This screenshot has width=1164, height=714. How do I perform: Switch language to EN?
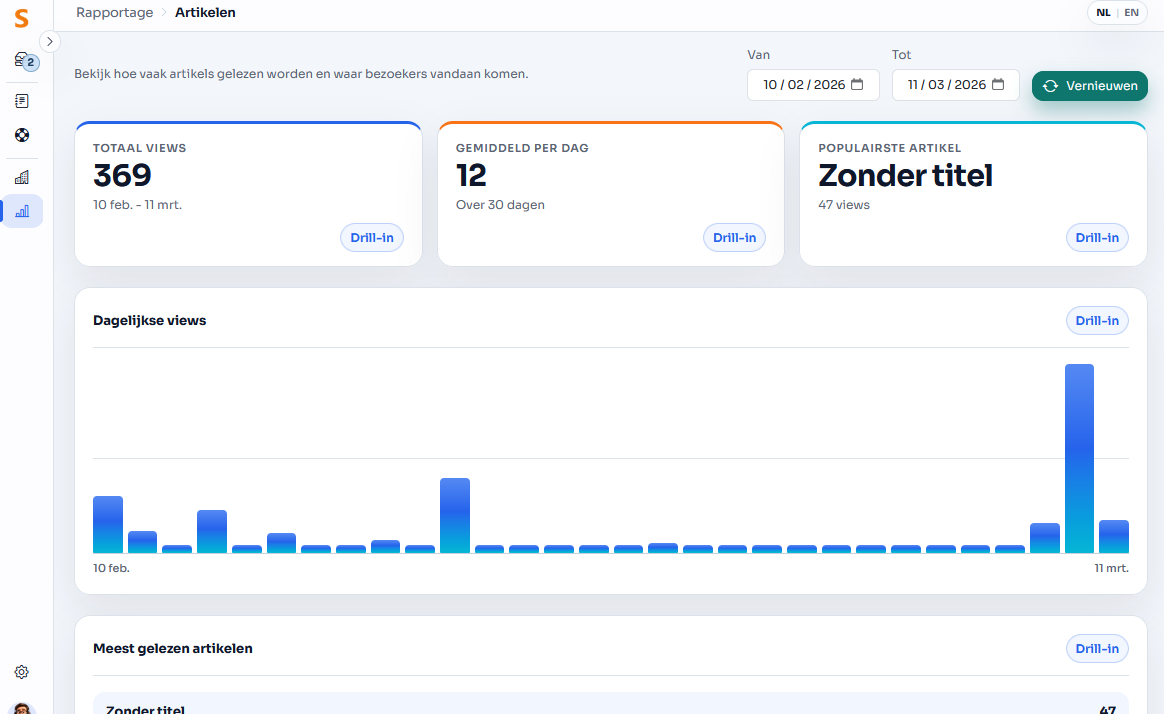1131,13
